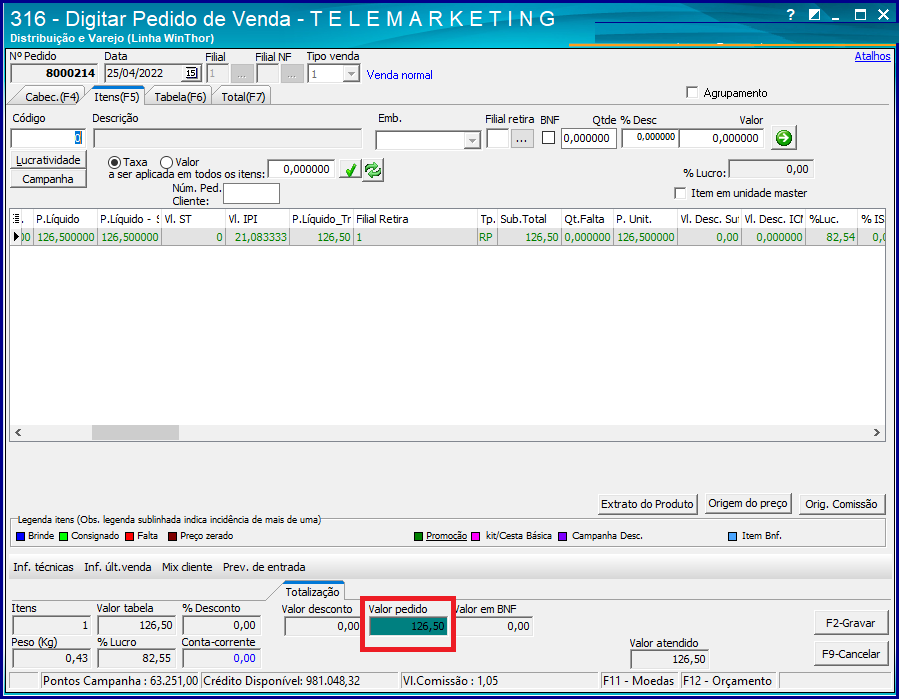
Task: Click the Valor pedido field 126,50
Action: [x=408, y=626]
